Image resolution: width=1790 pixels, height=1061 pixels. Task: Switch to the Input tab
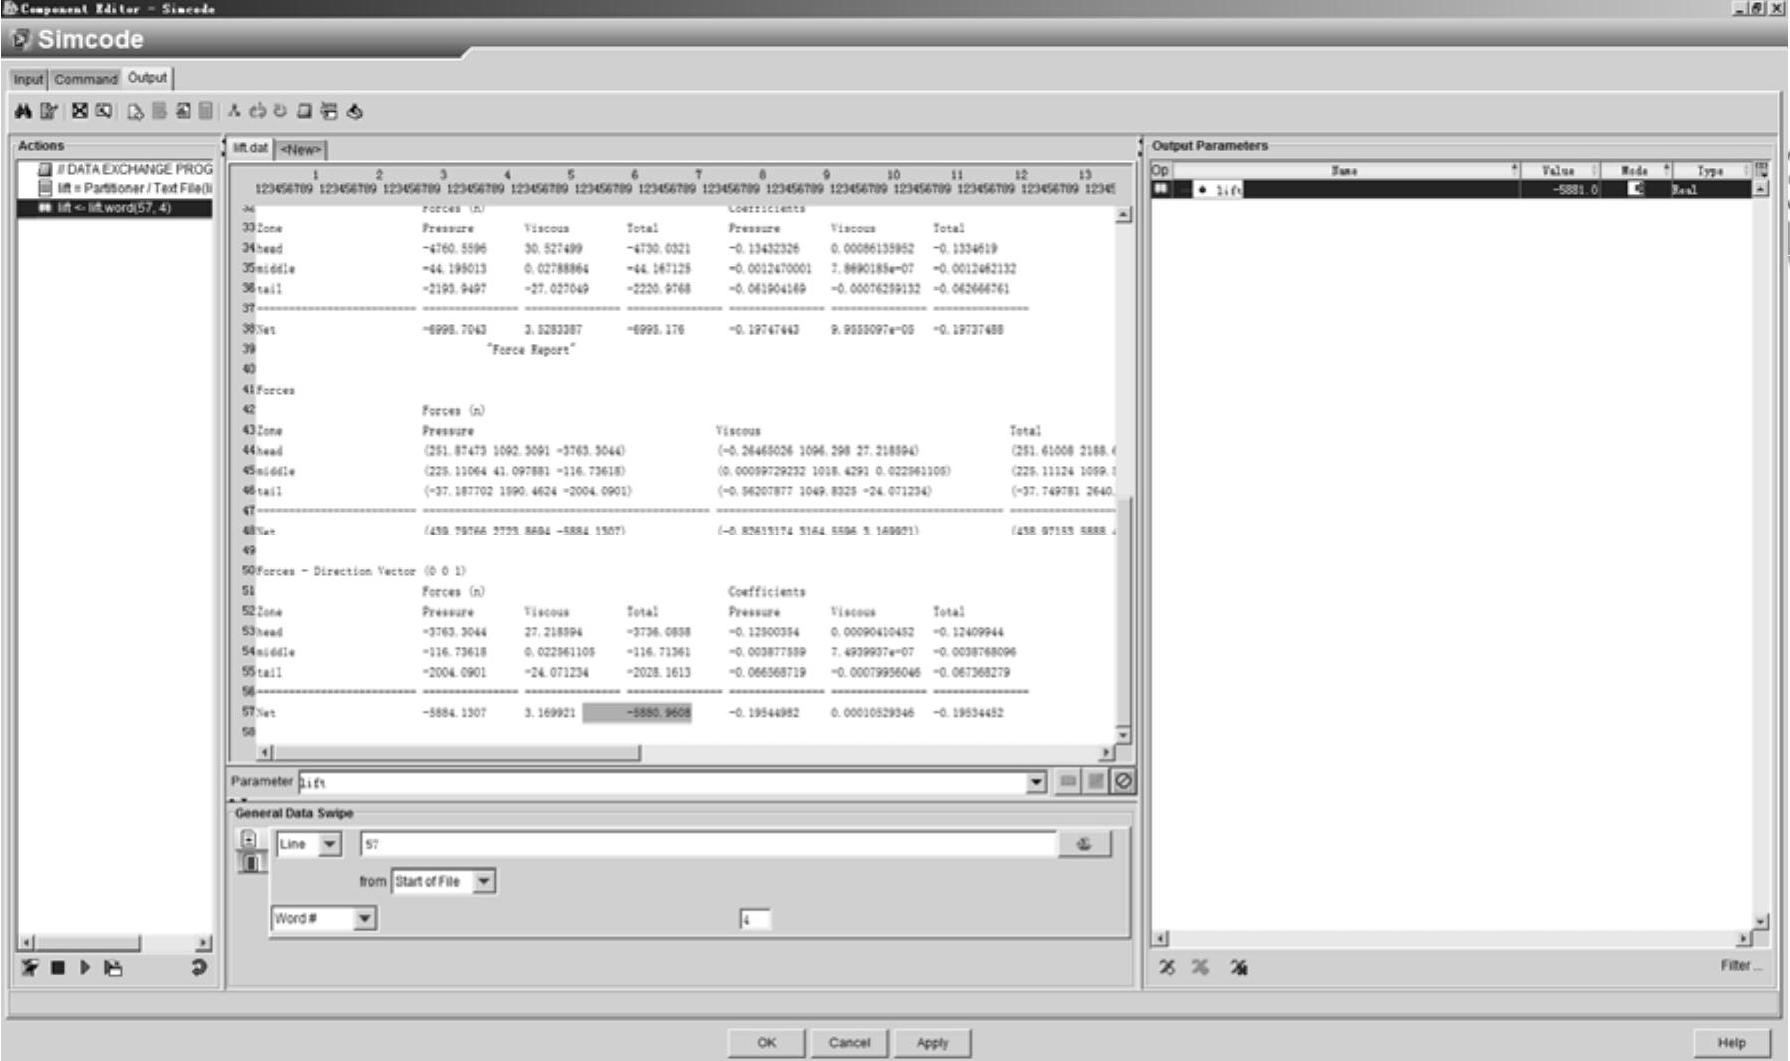pyautogui.click(x=28, y=79)
